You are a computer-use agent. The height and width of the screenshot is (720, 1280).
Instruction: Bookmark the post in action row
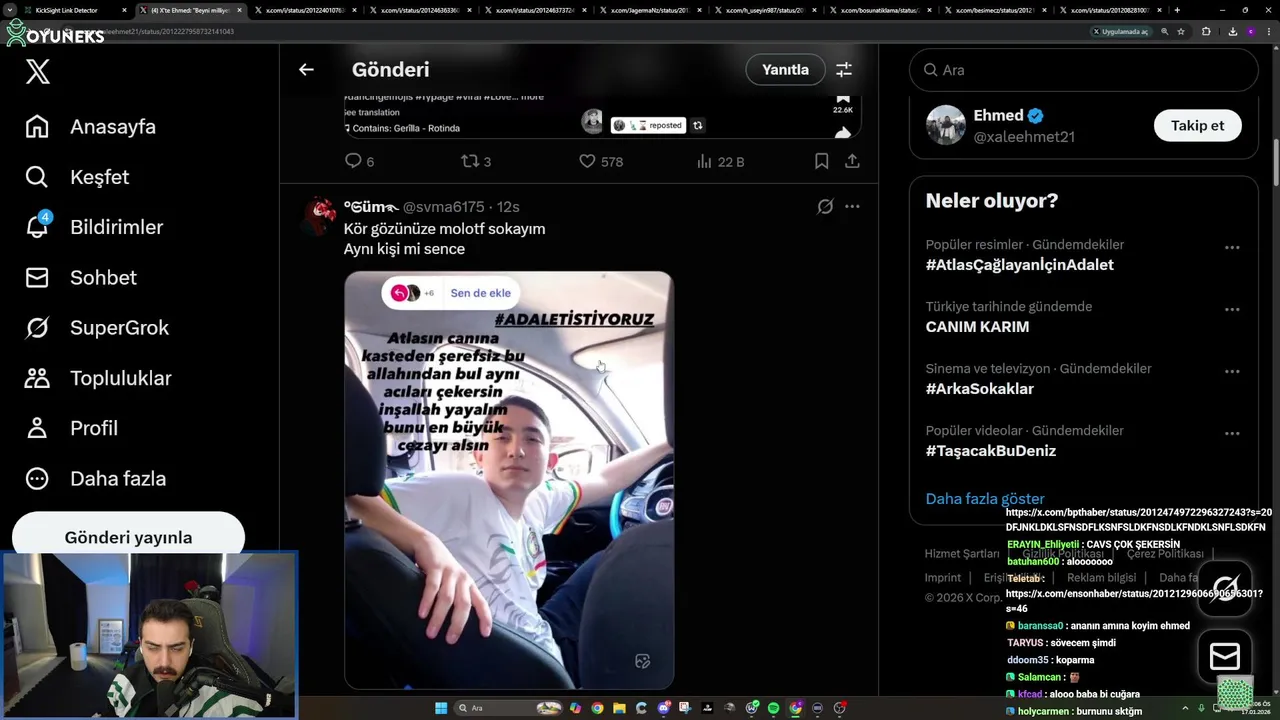[x=821, y=161]
